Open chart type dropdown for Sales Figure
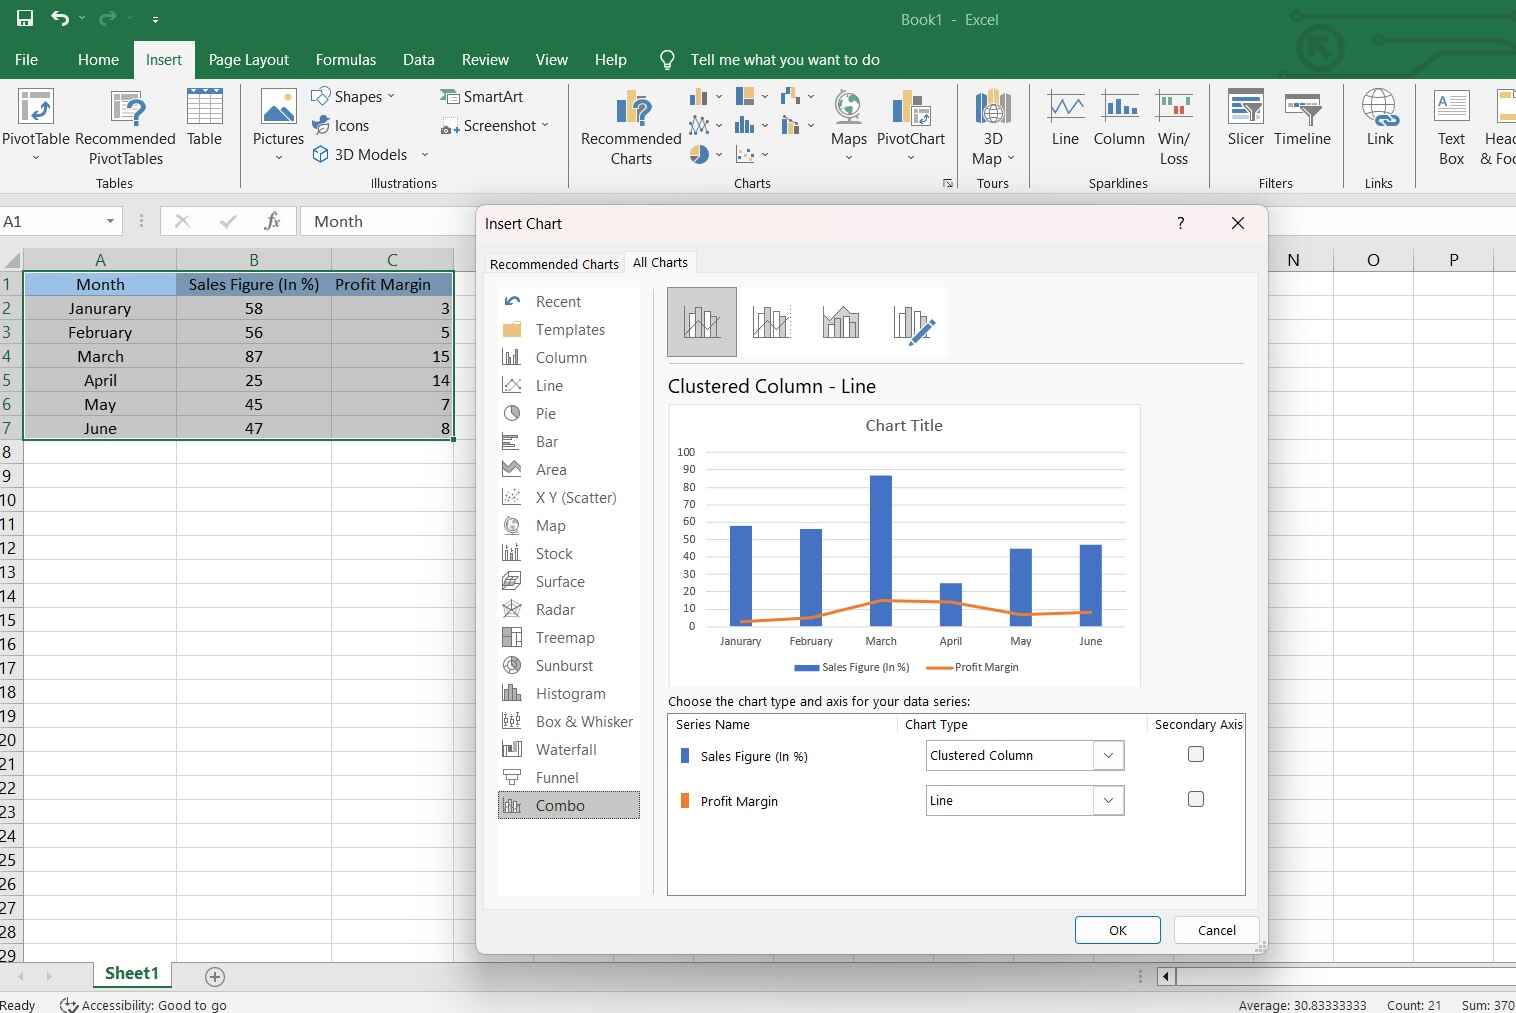The width and height of the screenshot is (1516, 1013). [x=1108, y=756]
